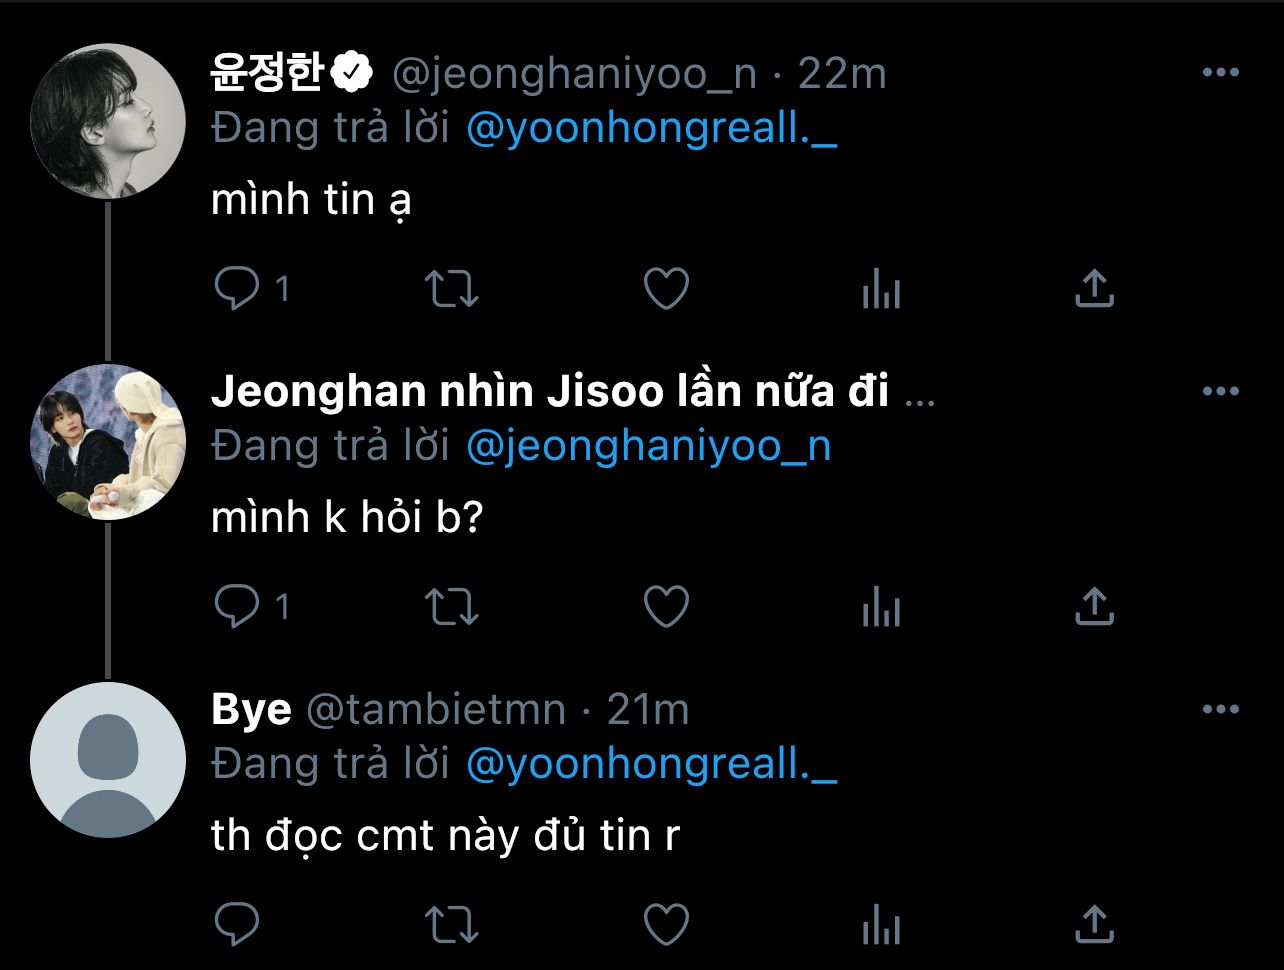Open the @tambietmn user handle

click(x=434, y=711)
